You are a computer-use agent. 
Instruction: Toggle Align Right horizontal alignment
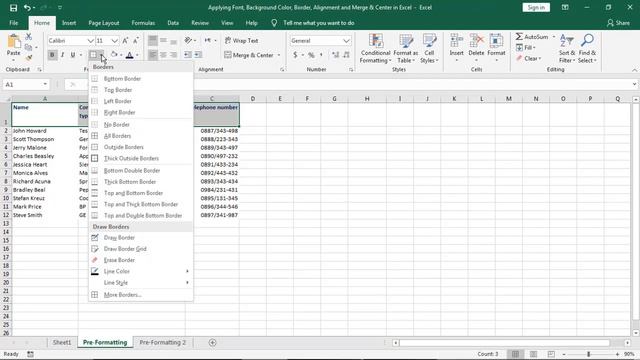pyautogui.click(x=173, y=55)
